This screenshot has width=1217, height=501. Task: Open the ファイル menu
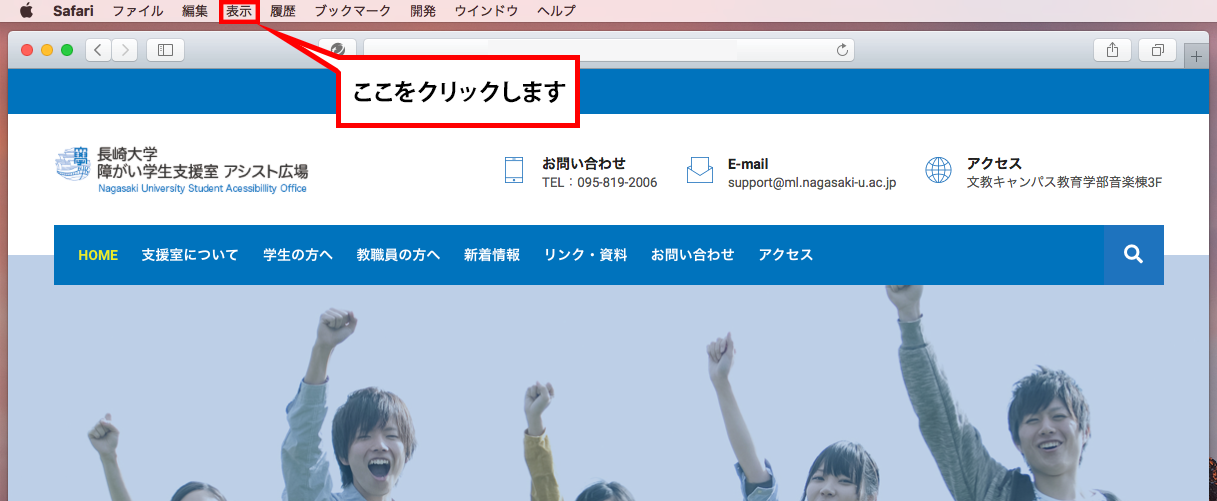point(137,11)
